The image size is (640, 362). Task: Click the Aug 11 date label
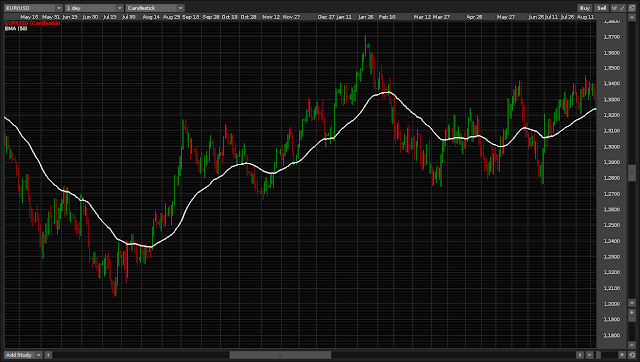point(585,17)
